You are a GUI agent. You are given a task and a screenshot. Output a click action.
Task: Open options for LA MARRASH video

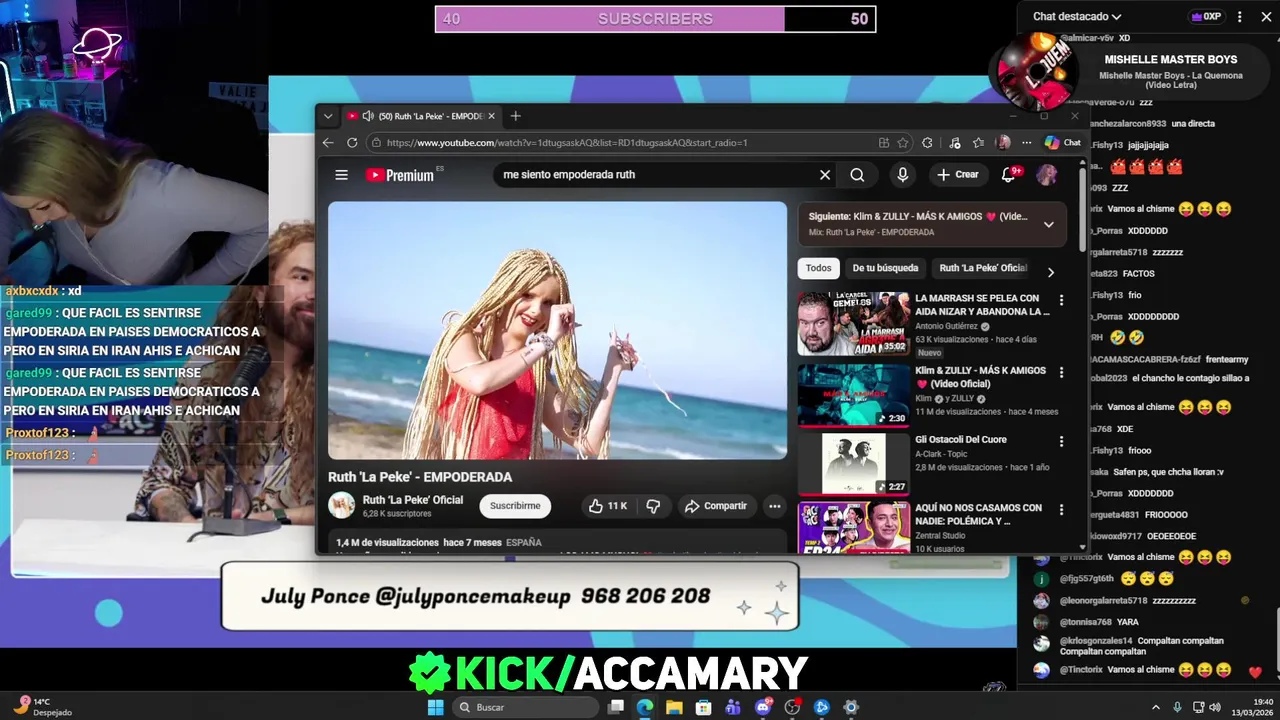(1061, 300)
